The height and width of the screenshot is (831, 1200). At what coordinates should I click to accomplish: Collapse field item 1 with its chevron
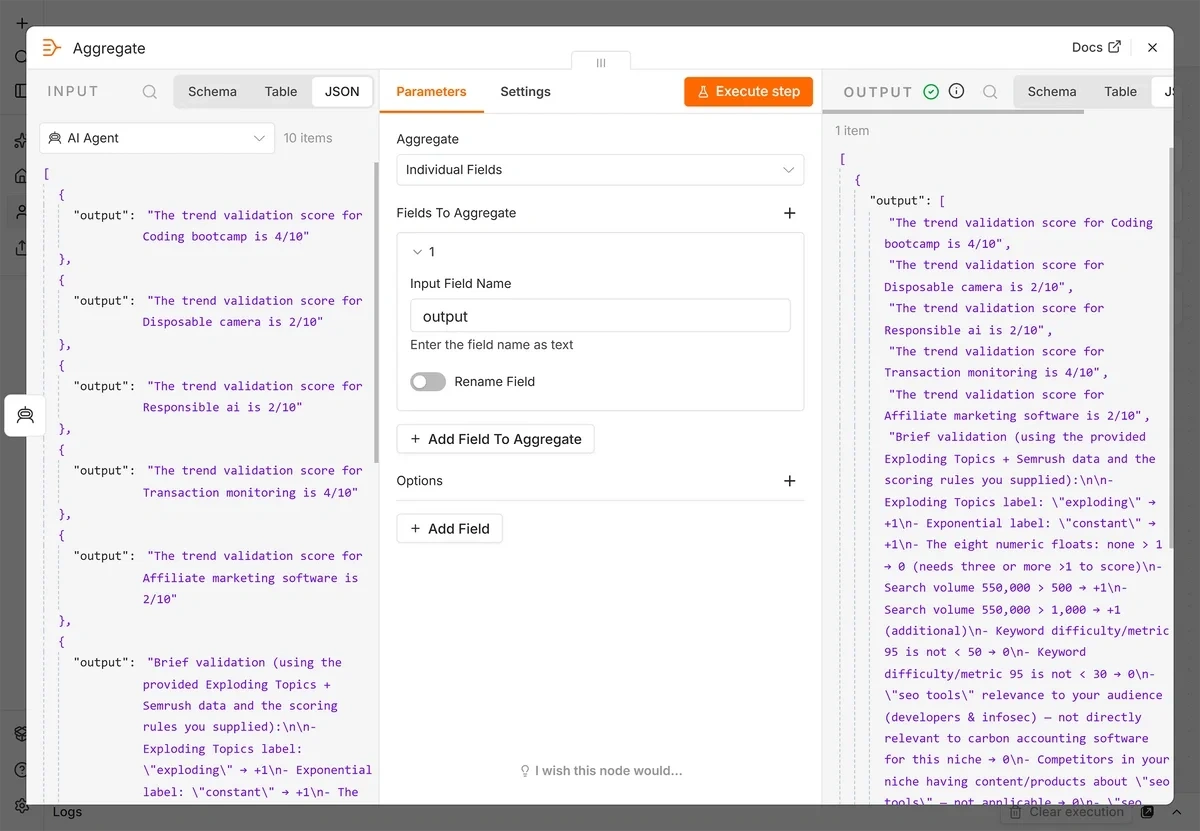(x=418, y=252)
